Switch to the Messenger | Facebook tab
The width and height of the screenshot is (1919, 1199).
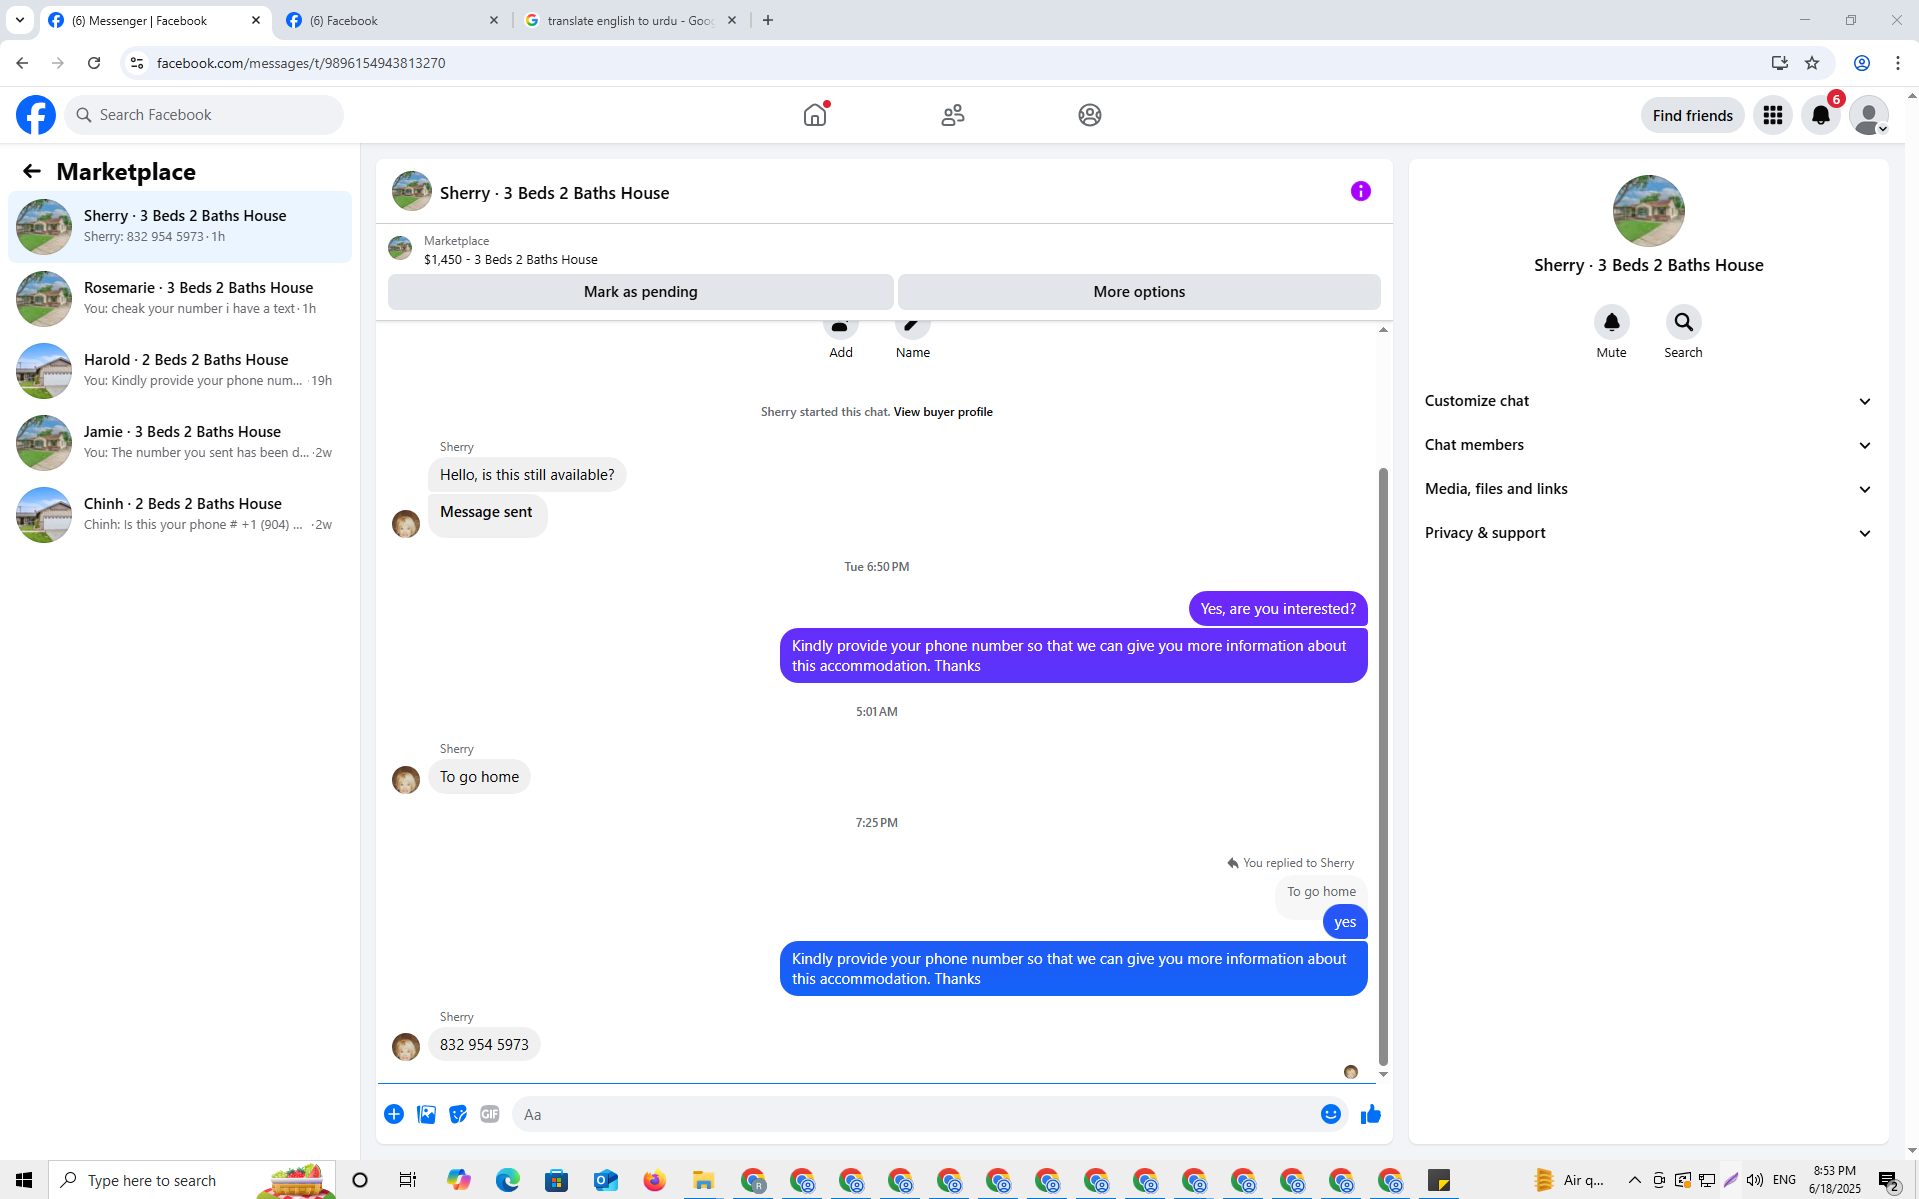(155, 21)
